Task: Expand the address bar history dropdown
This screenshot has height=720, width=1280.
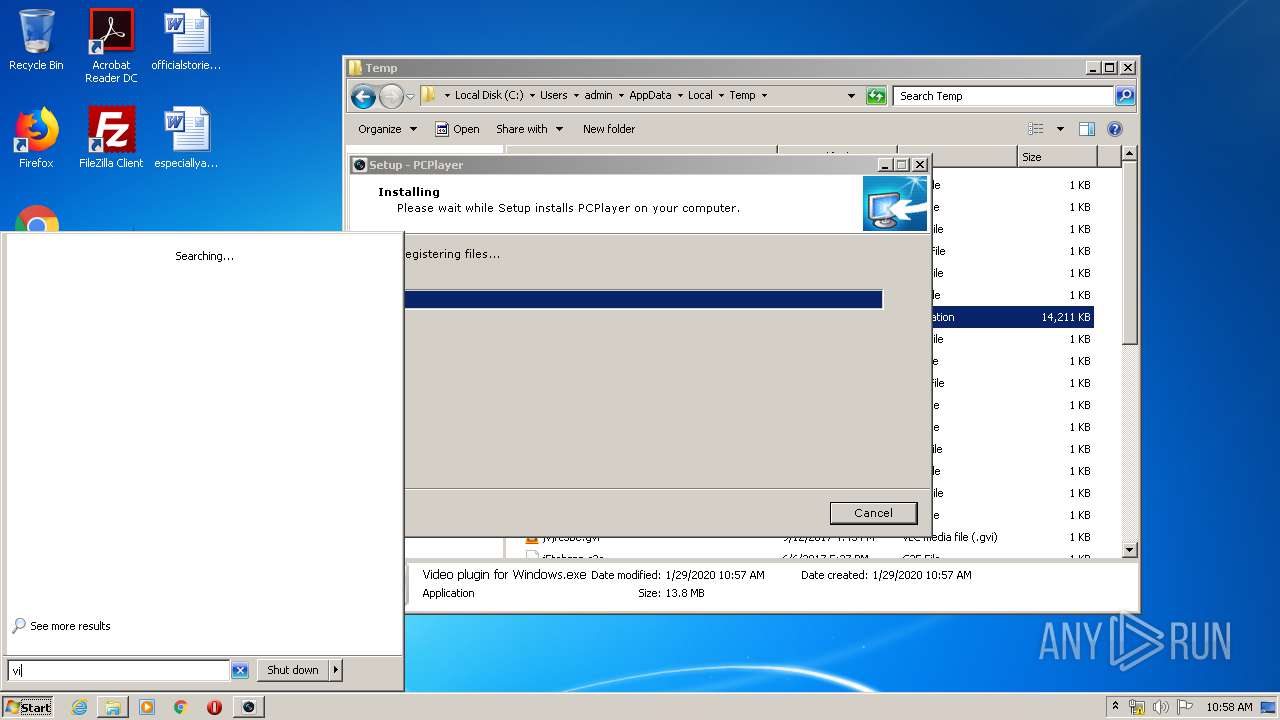Action: pyautogui.click(x=851, y=96)
